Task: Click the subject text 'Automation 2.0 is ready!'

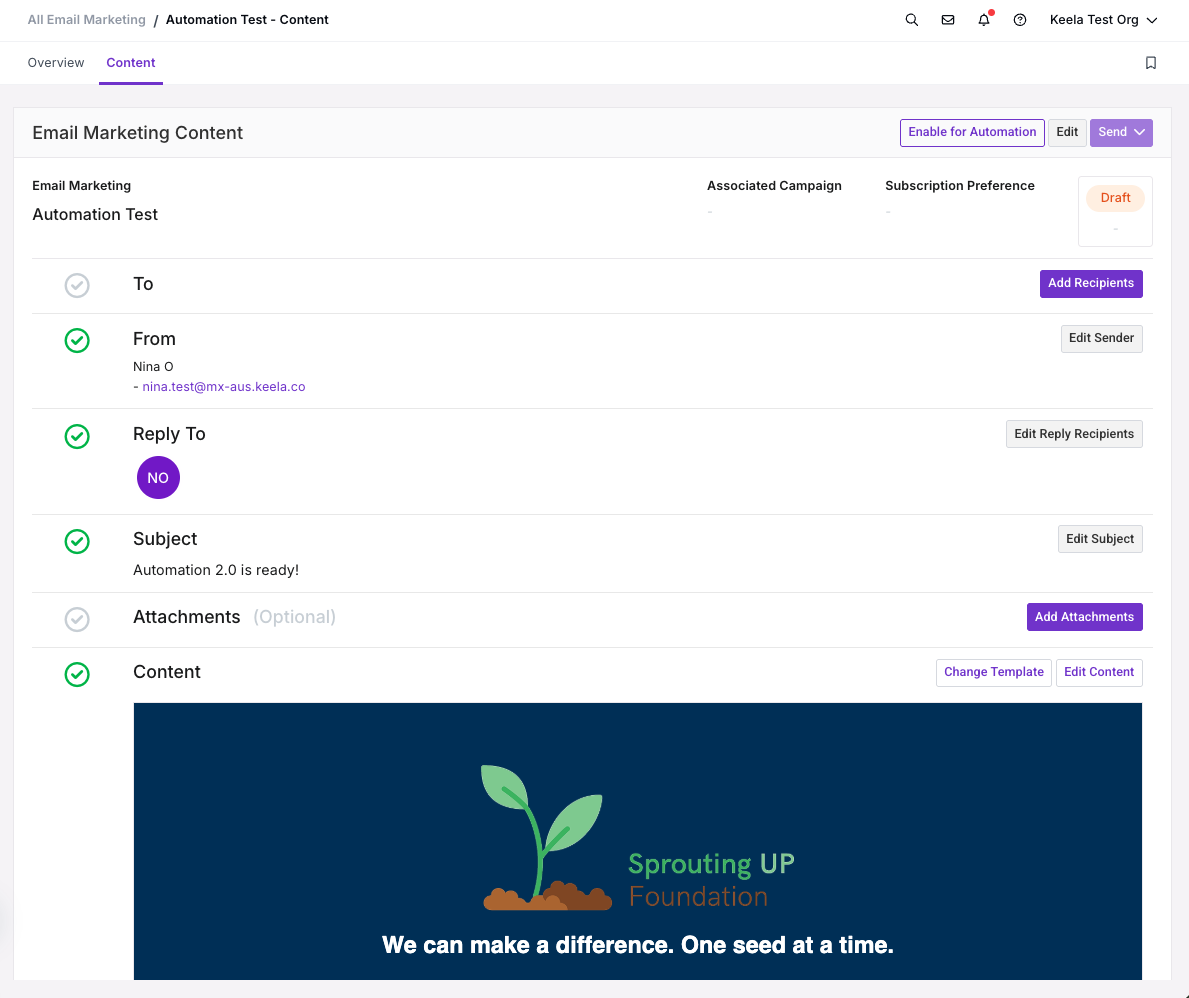Action: (216, 570)
